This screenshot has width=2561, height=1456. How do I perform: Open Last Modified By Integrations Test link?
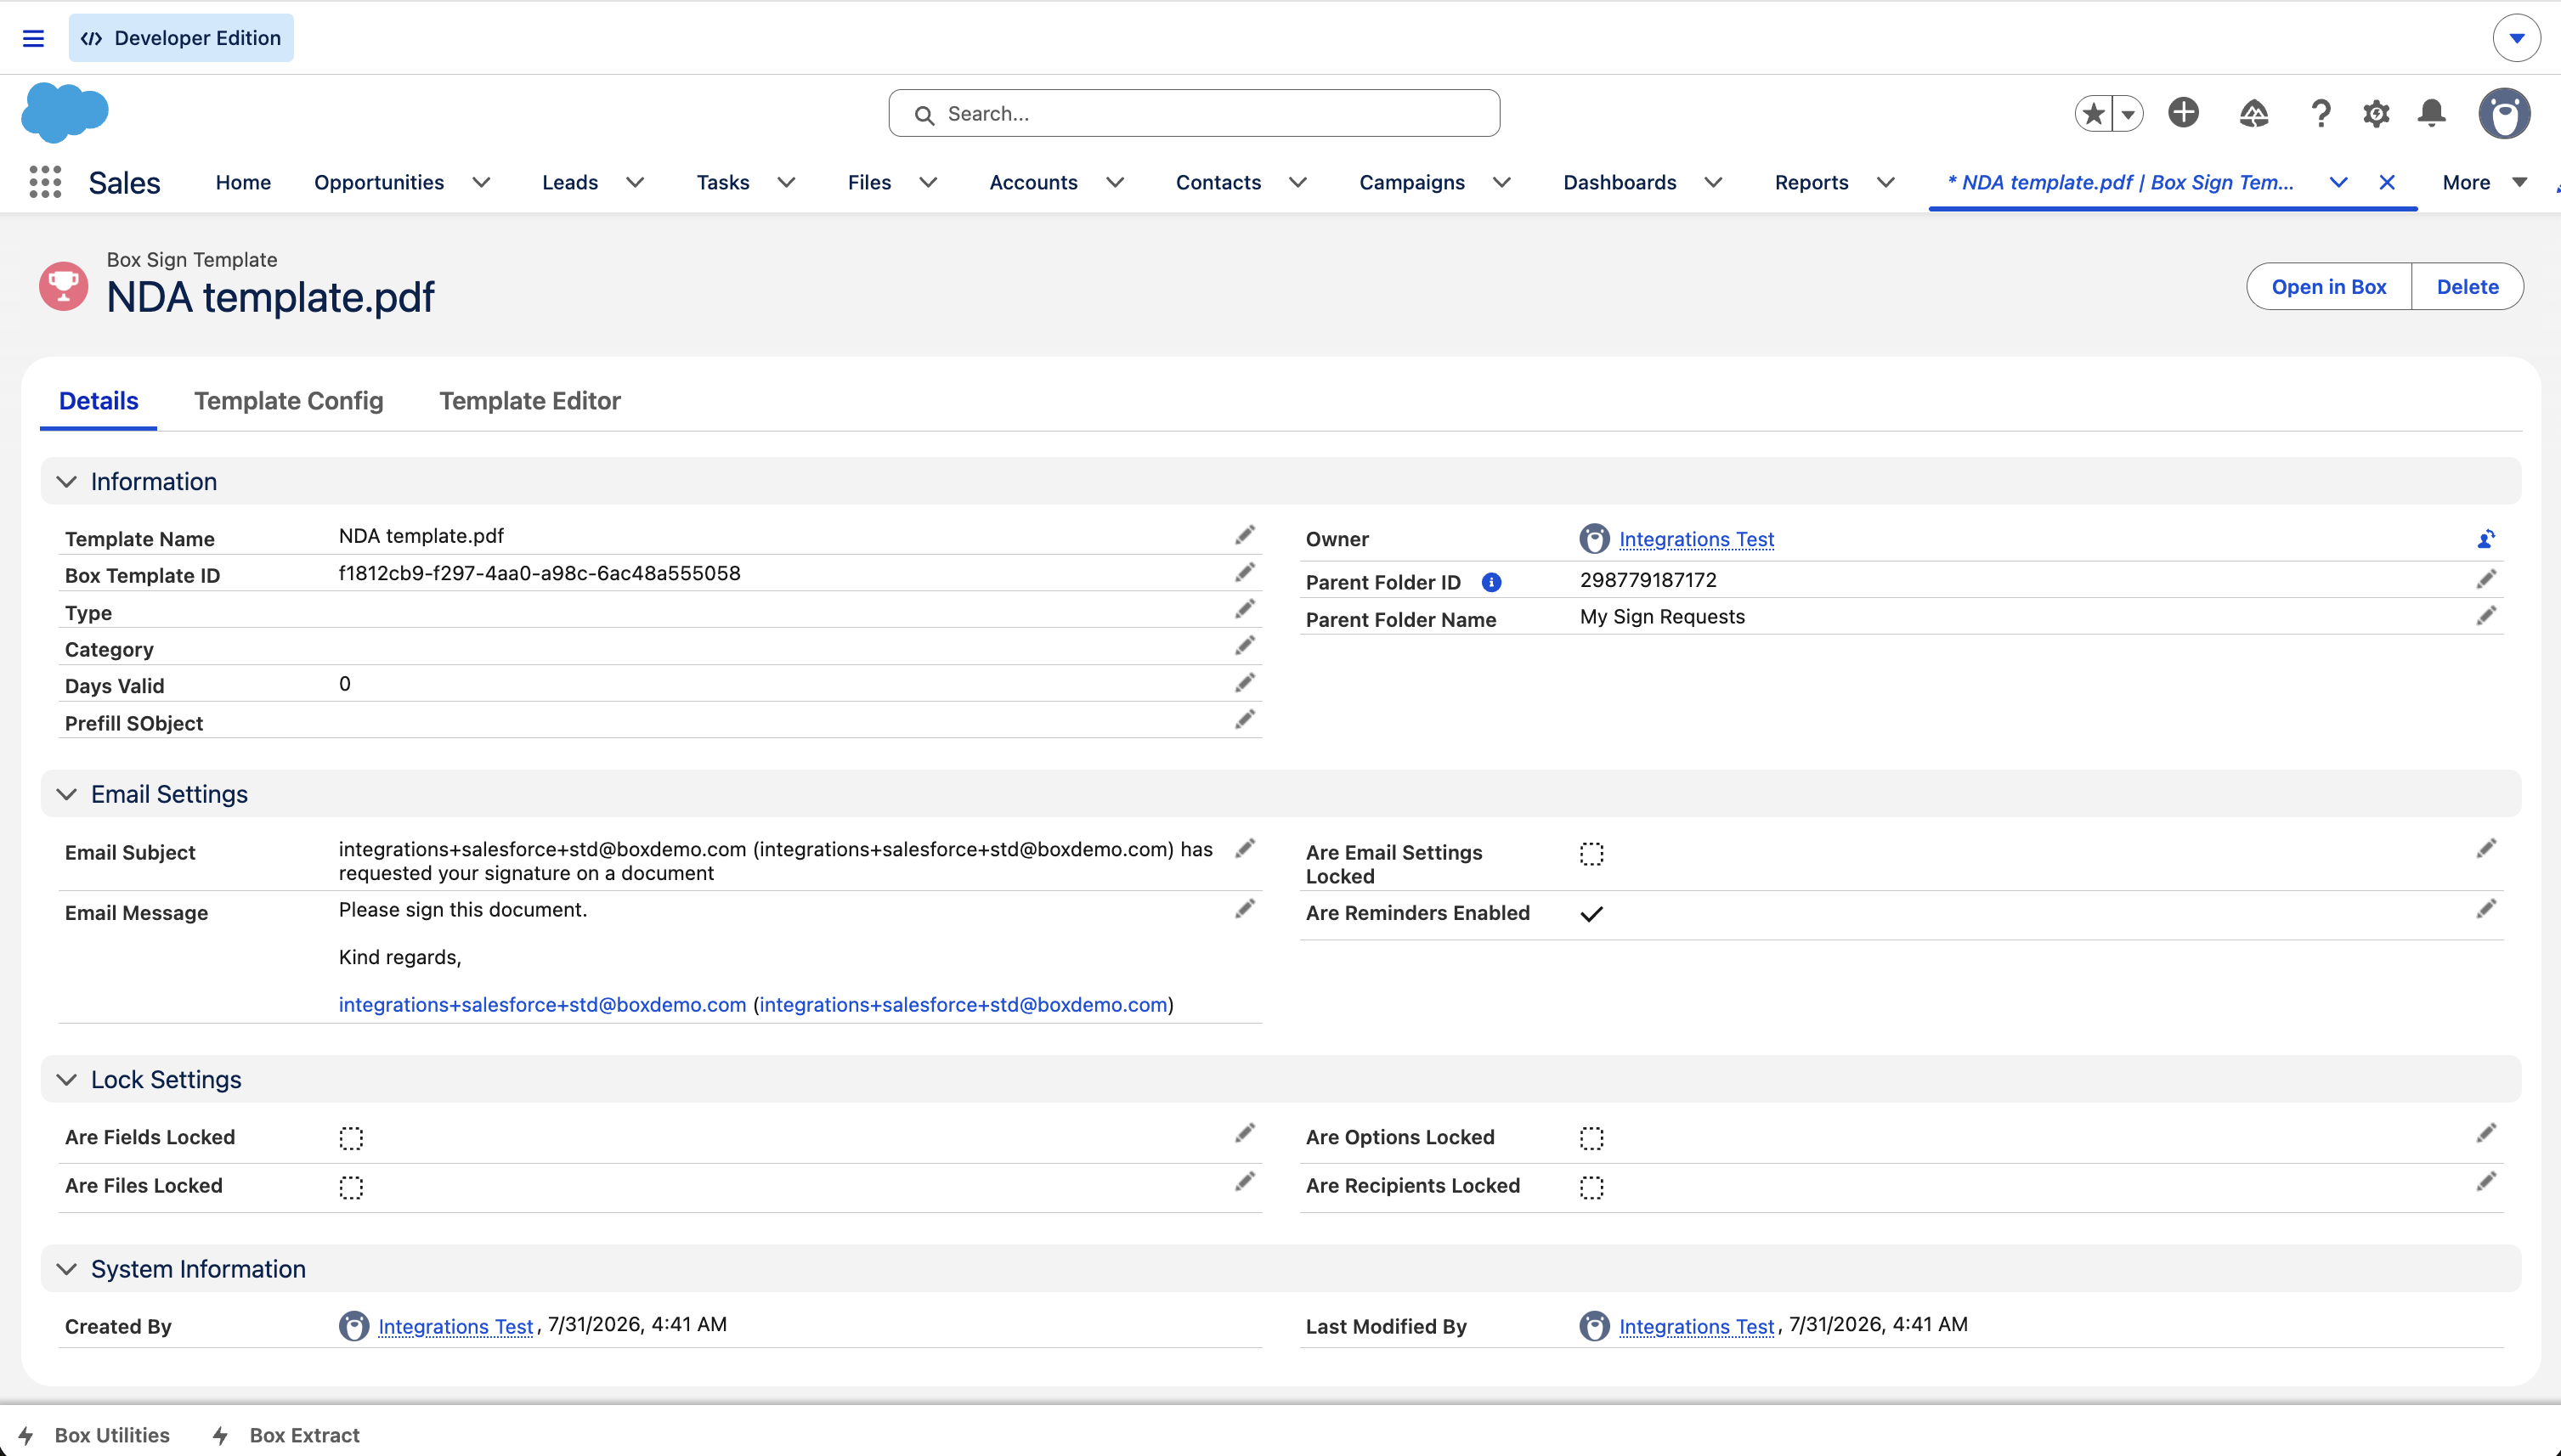pos(1696,1326)
